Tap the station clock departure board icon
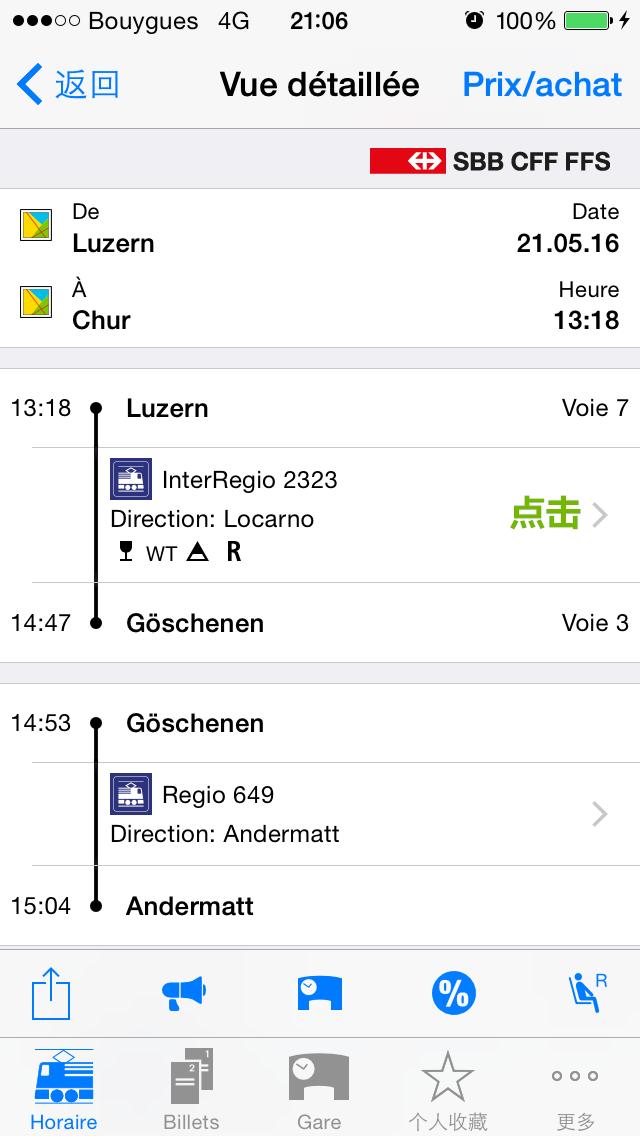This screenshot has width=640, height=1136. [x=320, y=993]
